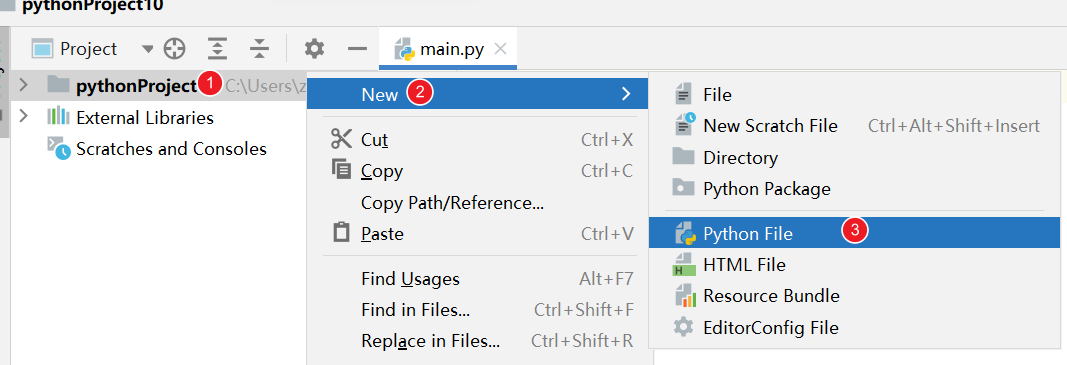Expand the External Libraries tree node
The height and width of the screenshot is (365, 1067).
coord(23,116)
